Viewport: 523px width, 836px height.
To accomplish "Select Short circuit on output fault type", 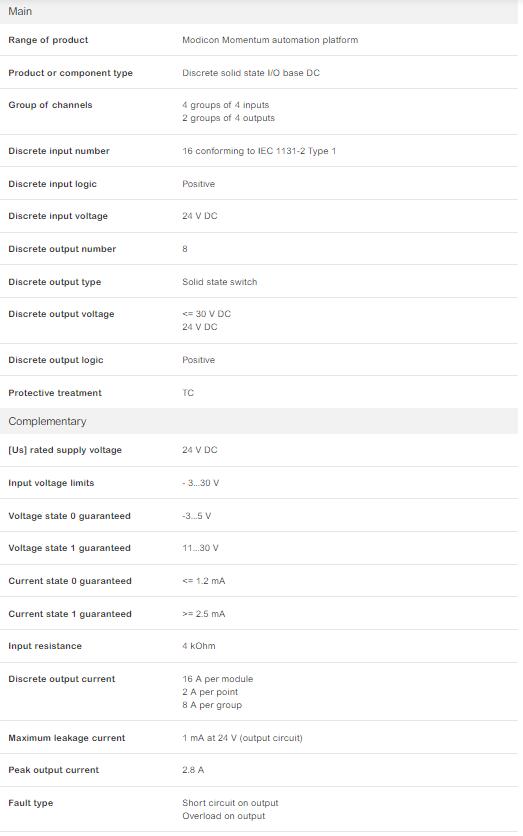I will [230, 803].
